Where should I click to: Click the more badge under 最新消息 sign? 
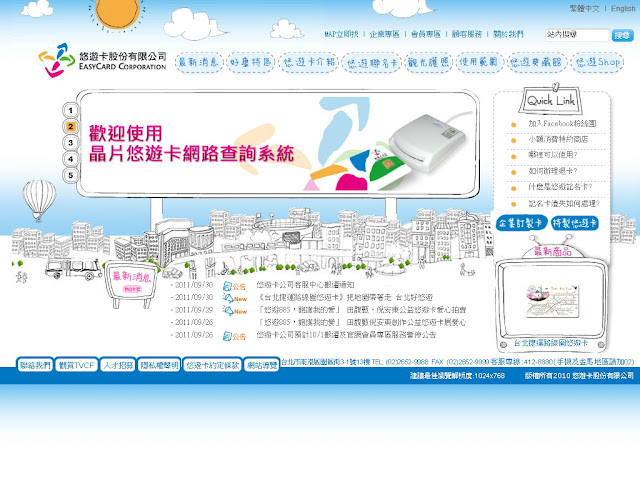132,289
